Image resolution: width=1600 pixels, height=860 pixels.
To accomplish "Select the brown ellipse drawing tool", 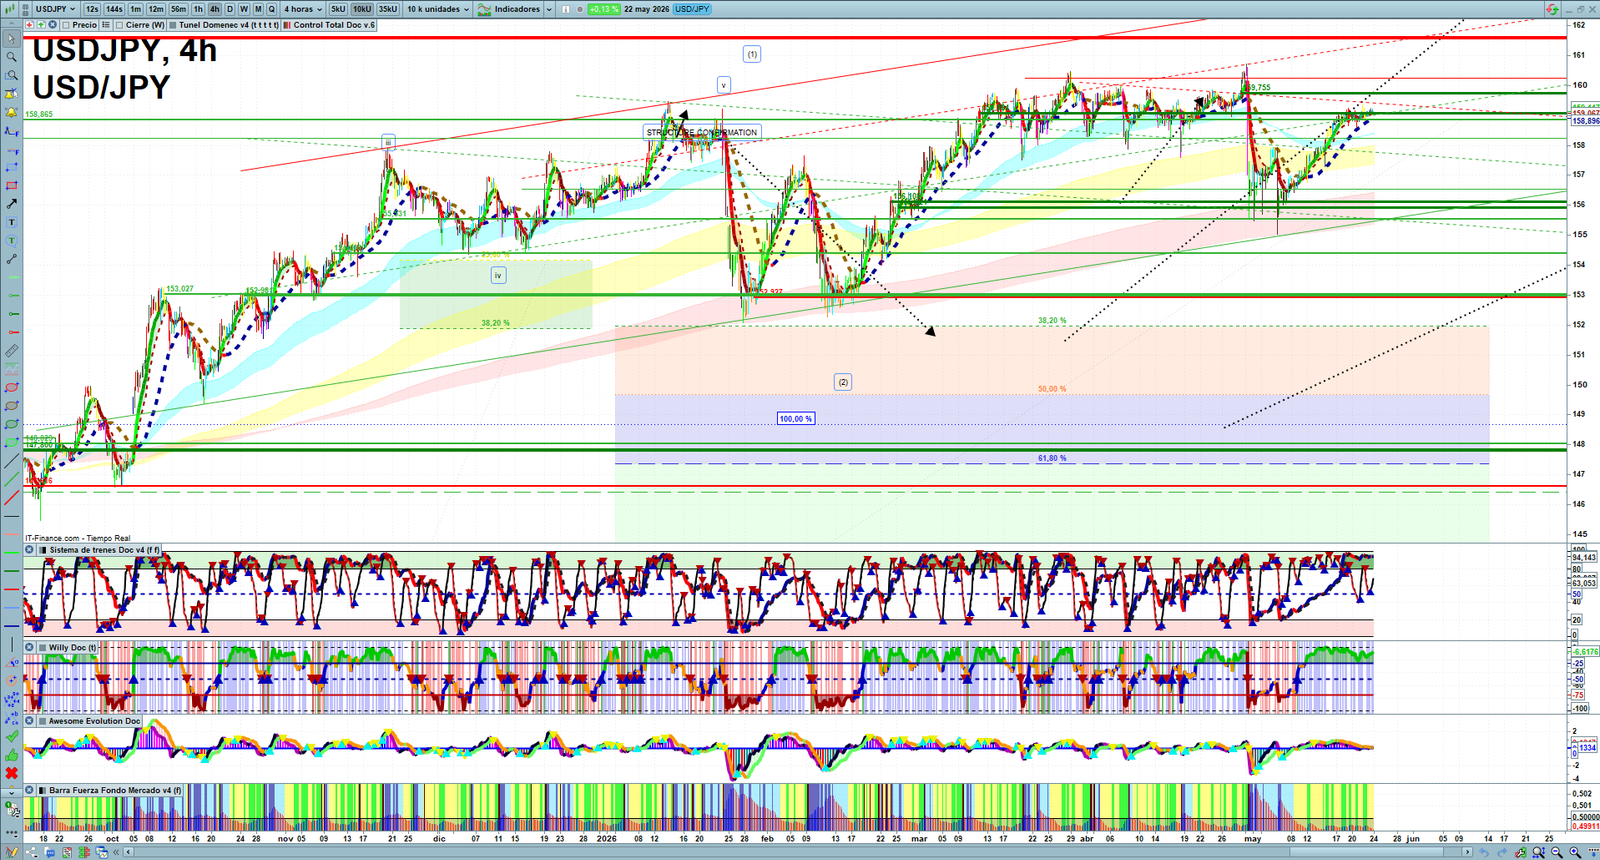I will coord(11,405).
